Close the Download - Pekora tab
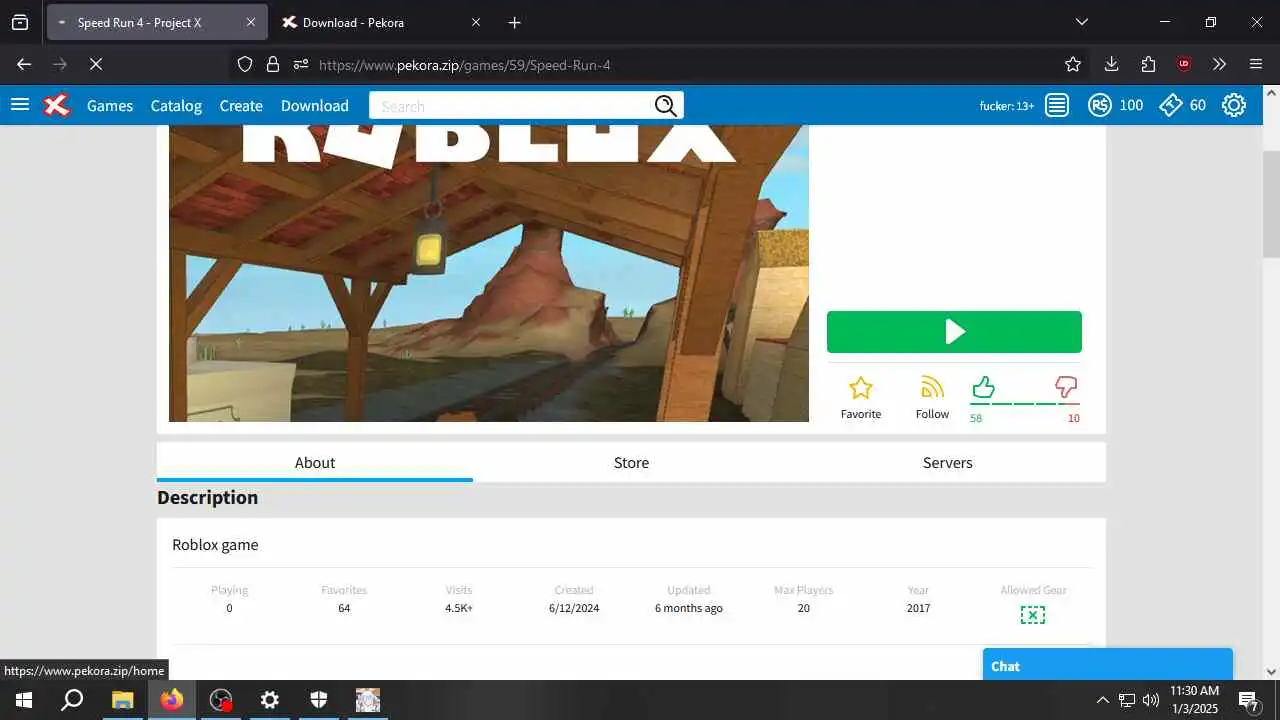 pyautogui.click(x=476, y=22)
